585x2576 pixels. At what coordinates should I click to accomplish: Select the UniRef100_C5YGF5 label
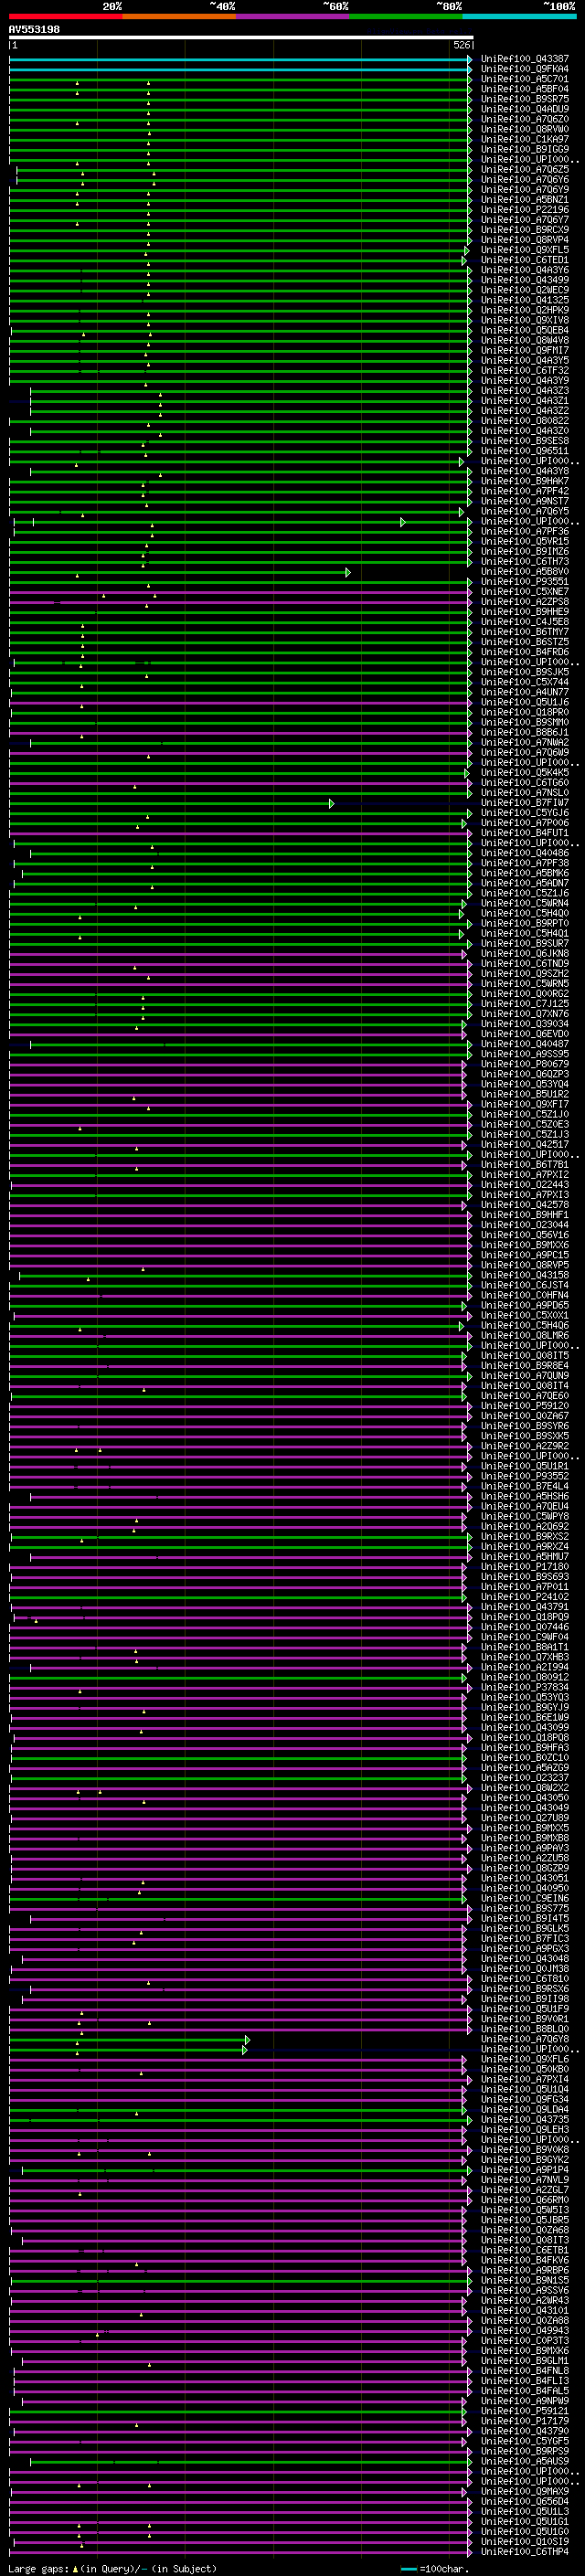click(524, 2440)
